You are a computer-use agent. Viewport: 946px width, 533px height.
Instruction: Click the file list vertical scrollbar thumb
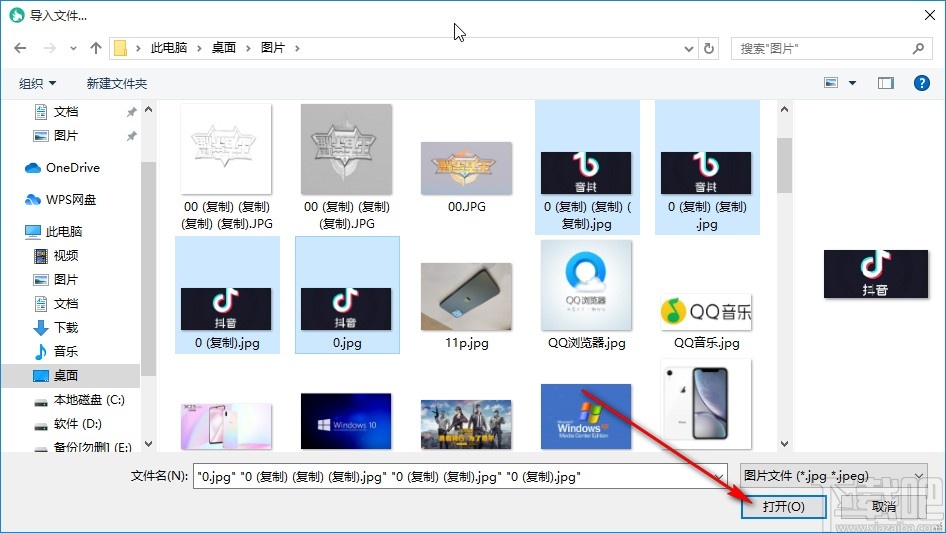[784, 165]
